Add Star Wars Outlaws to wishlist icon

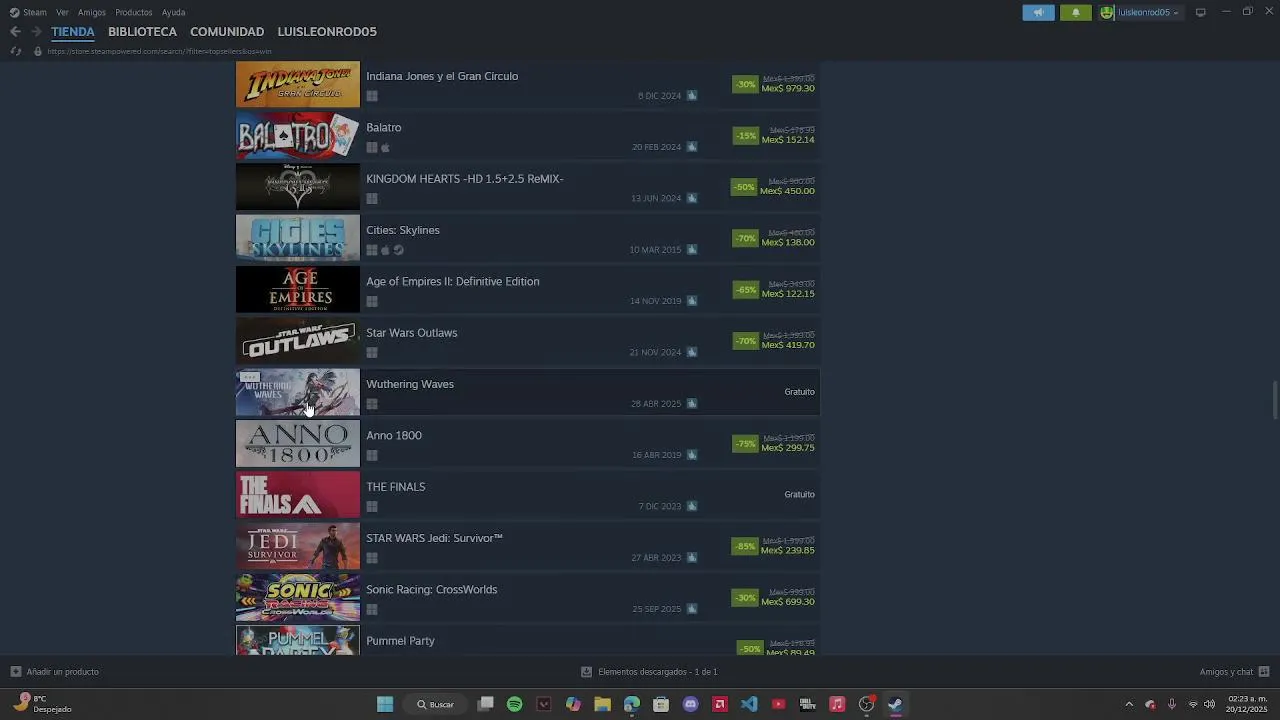(692, 352)
